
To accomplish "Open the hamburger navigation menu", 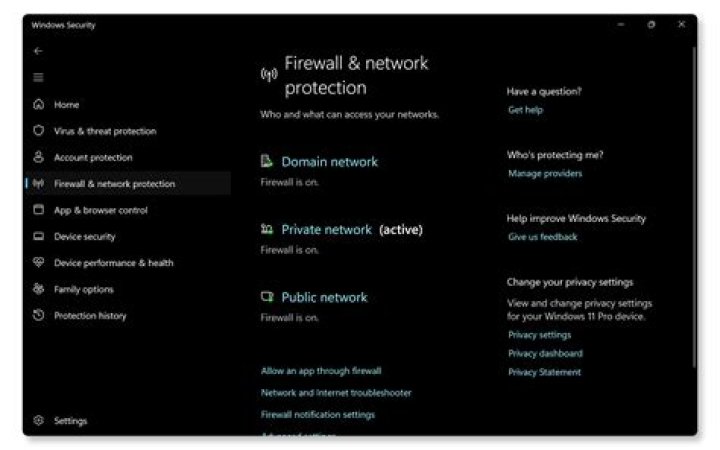I will (38, 77).
